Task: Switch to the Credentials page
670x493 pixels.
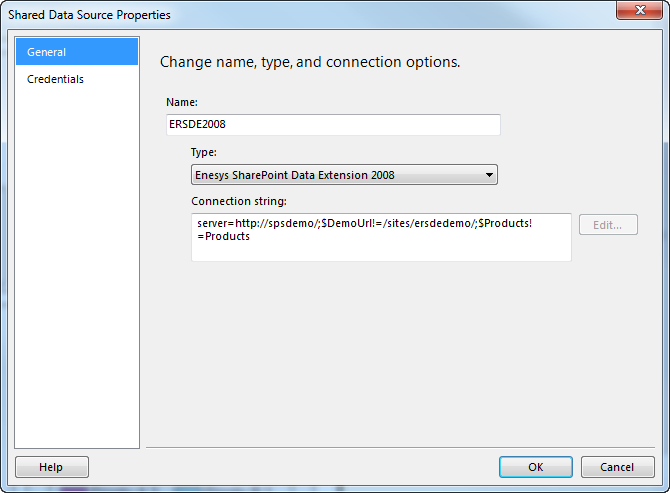Action: (x=56, y=79)
